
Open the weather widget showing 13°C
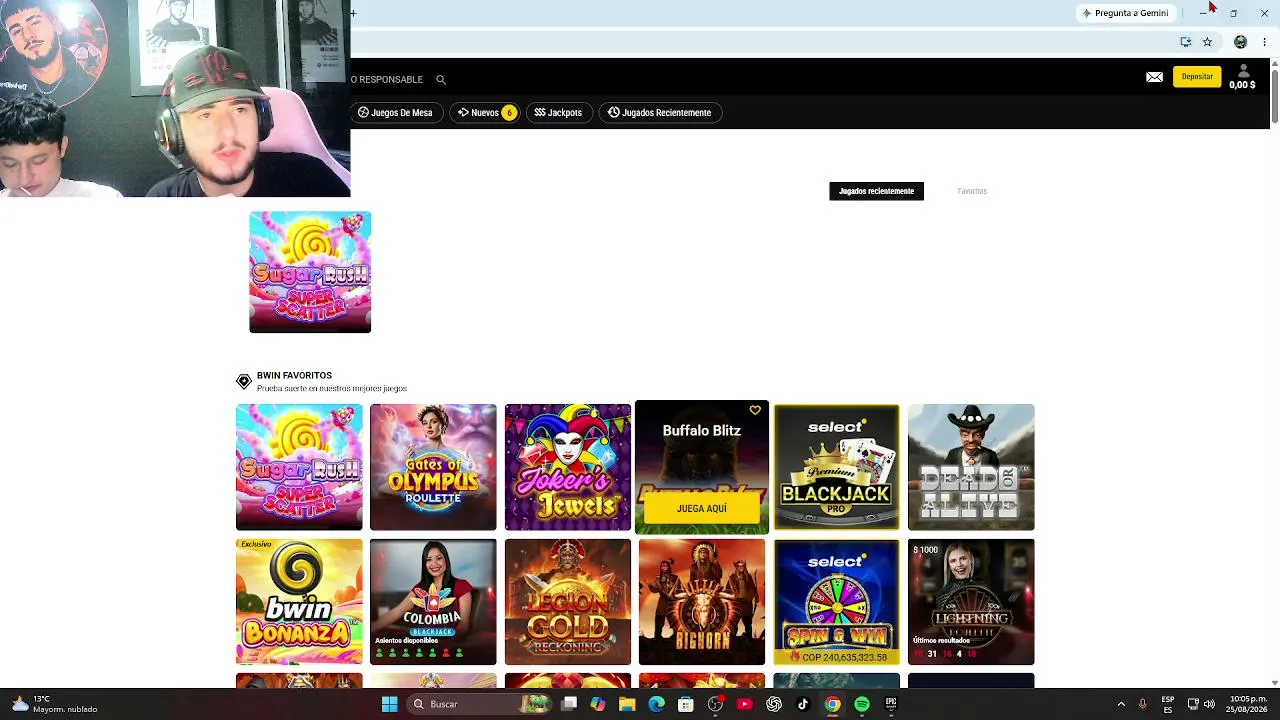[x=55, y=704]
